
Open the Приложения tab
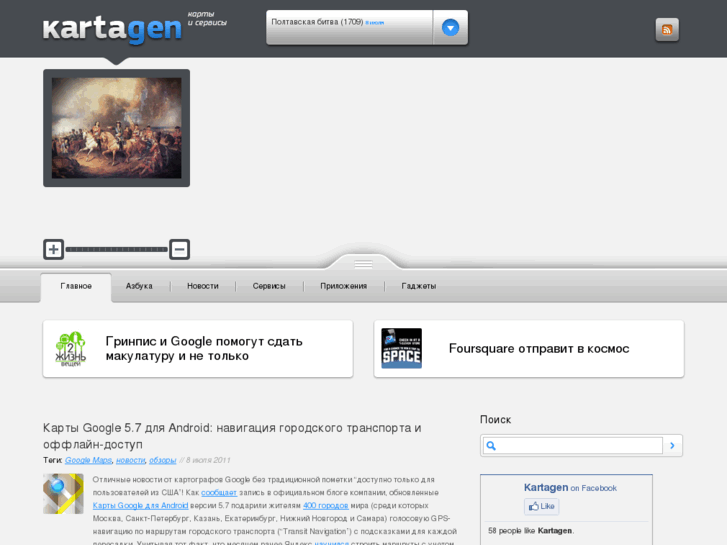[344, 286]
